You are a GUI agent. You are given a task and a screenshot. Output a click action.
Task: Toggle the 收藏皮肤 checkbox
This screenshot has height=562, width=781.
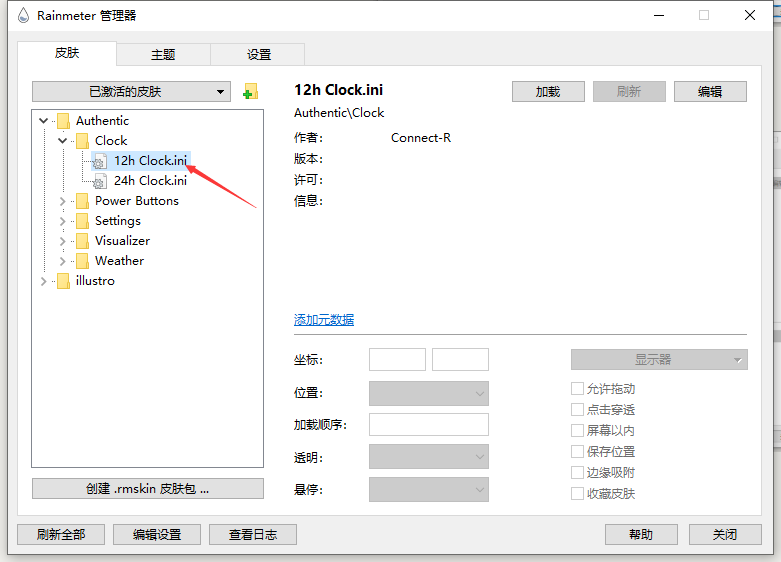click(x=577, y=493)
